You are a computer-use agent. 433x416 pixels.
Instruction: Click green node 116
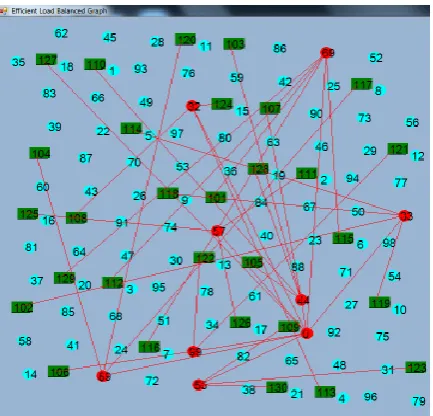[149, 347]
